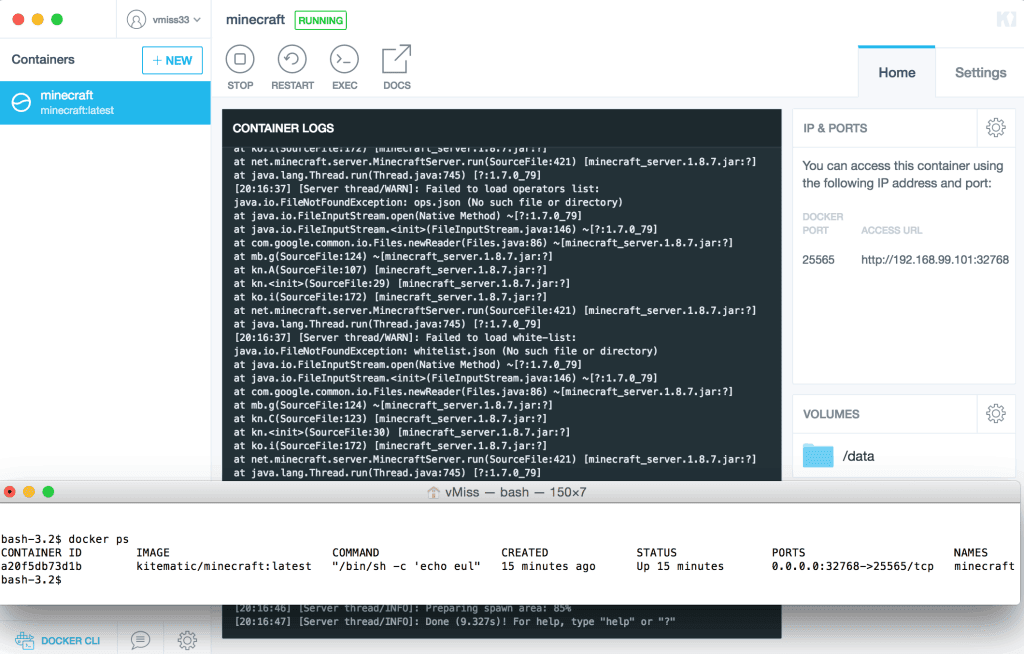Image resolution: width=1024 pixels, height=654 pixels.
Task: Click the home icon in terminal title
Action: [433, 493]
